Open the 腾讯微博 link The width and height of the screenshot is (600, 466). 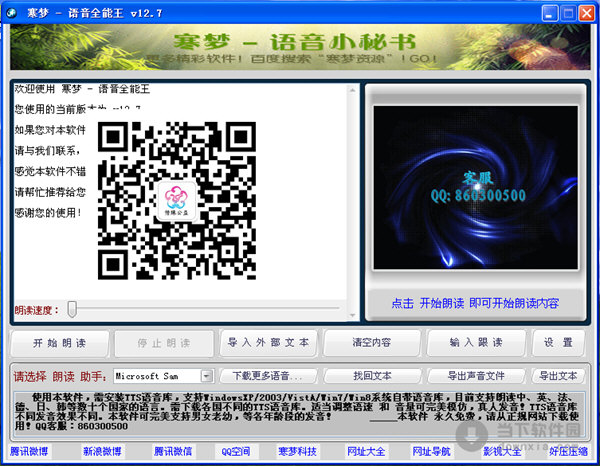click(x=29, y=452)
